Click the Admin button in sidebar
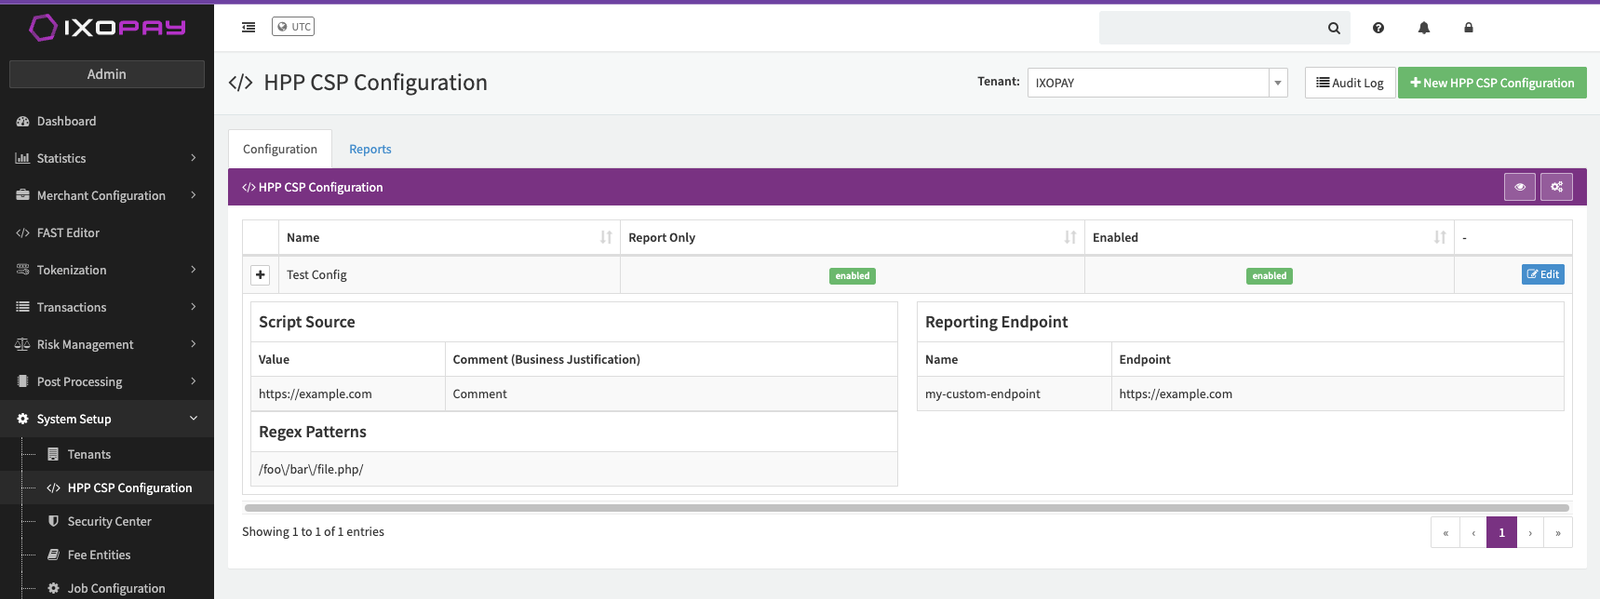Viewport: 1600px width, 599px height. click(x=107, y=74)
